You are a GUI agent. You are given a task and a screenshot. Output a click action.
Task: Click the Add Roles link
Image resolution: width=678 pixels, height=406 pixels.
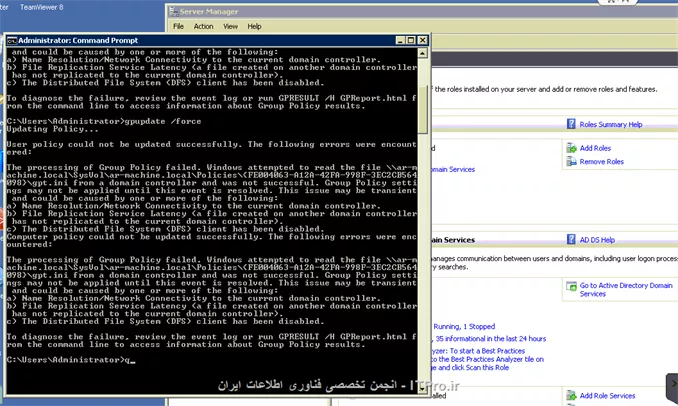[x=595, y=148]
